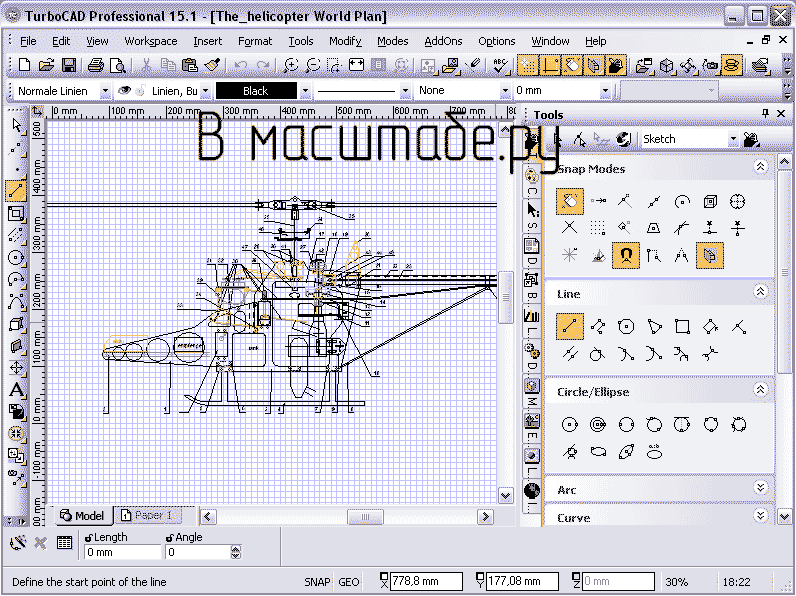
Task: Open the Modify menu
Action: [x=345, y=41]
